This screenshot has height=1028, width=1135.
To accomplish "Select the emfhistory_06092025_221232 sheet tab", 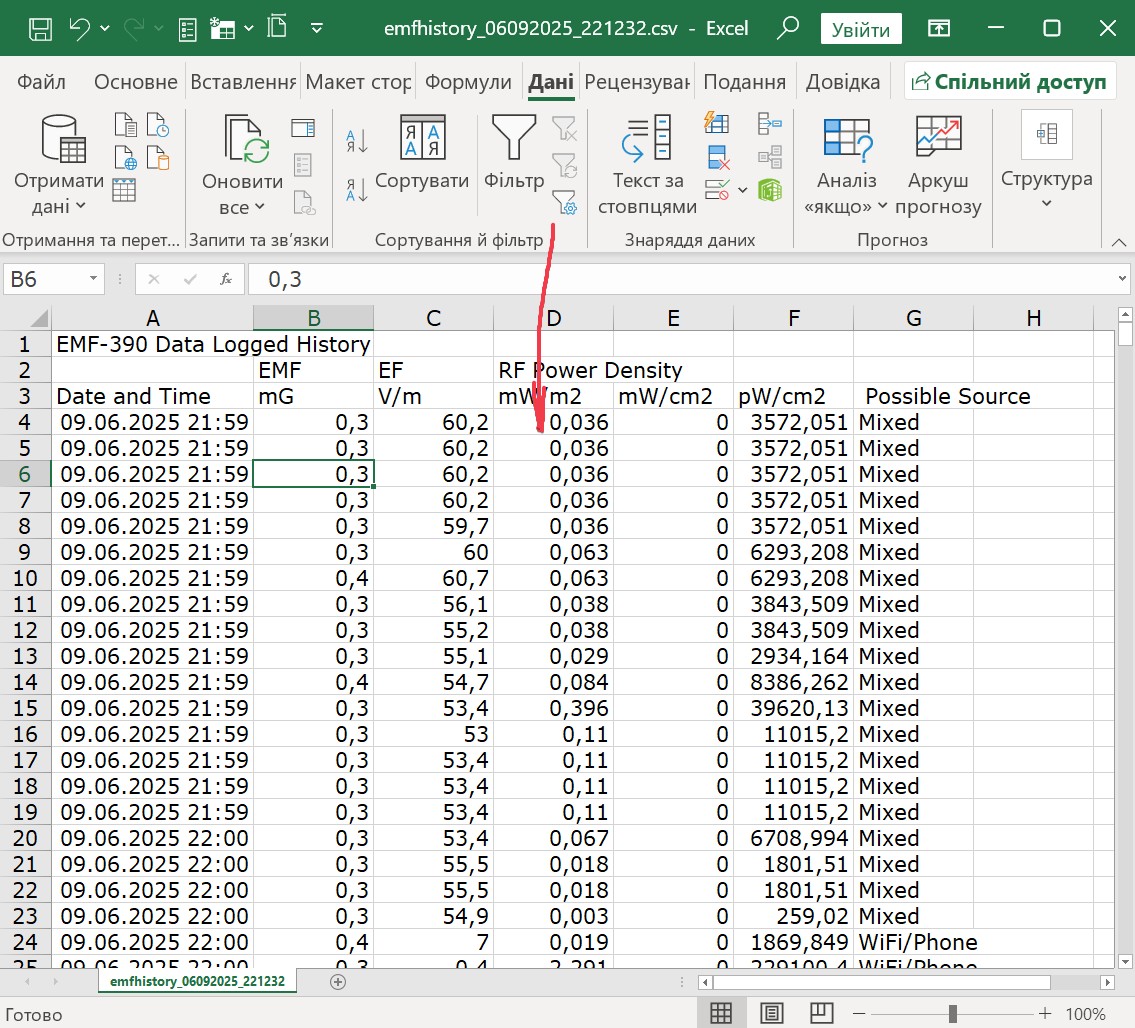I will pyautogui.click(x=198, y=981).
